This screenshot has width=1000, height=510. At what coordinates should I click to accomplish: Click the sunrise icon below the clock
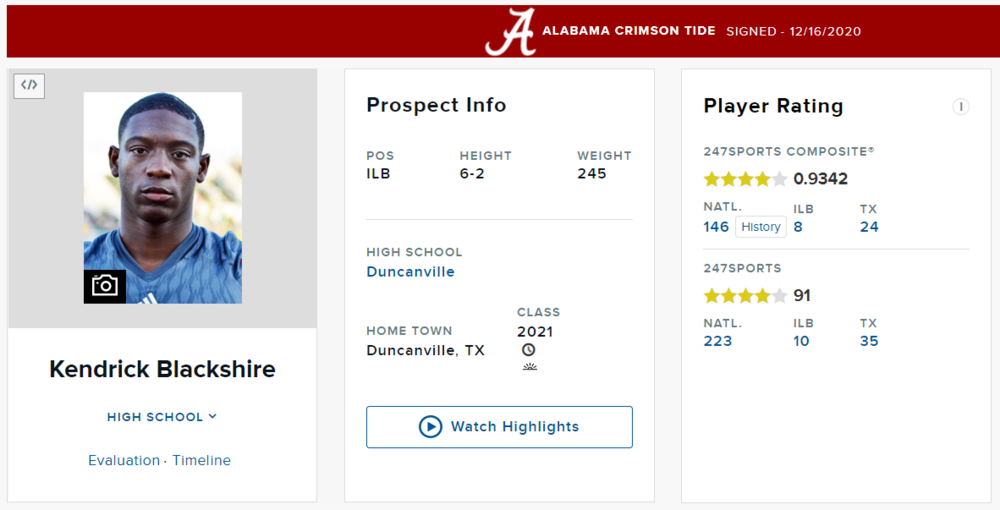(x=529, y=367)
